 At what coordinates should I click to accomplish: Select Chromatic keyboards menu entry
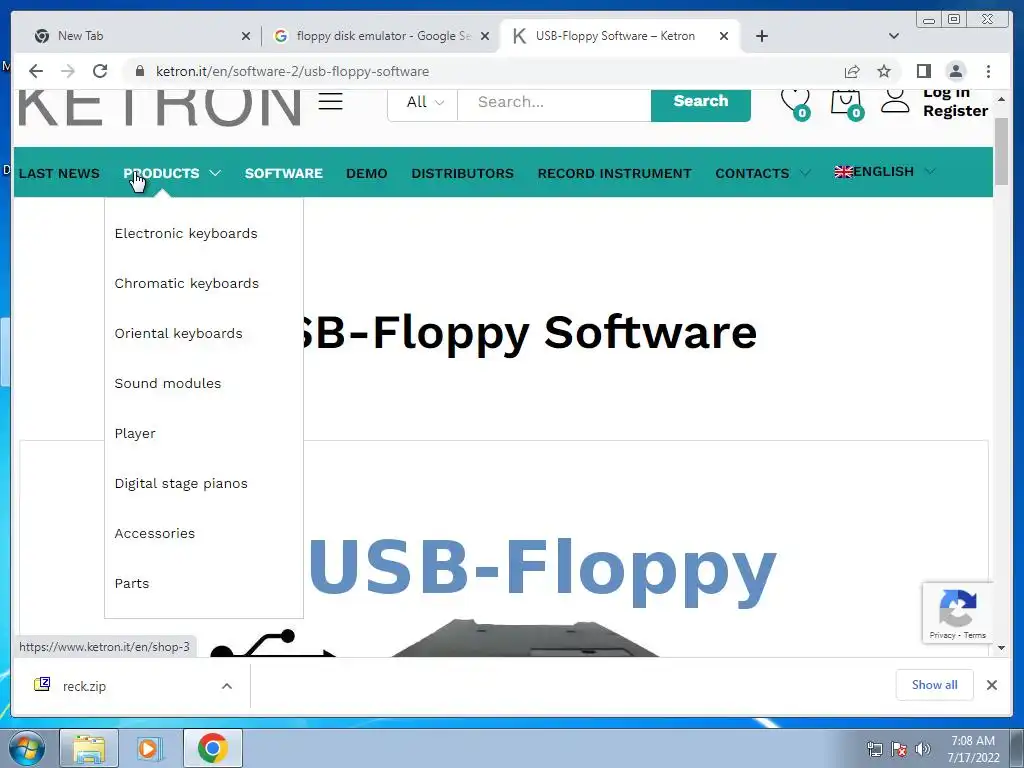click(x=187, y=283)
